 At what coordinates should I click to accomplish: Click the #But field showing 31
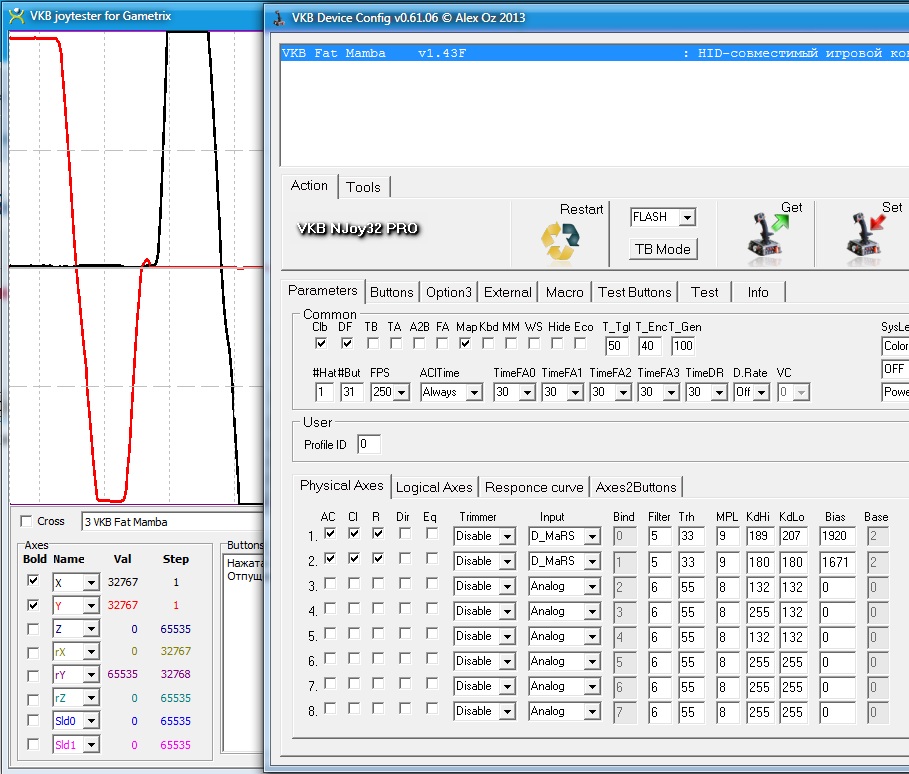pyautogui.click(x=352, y=392)
